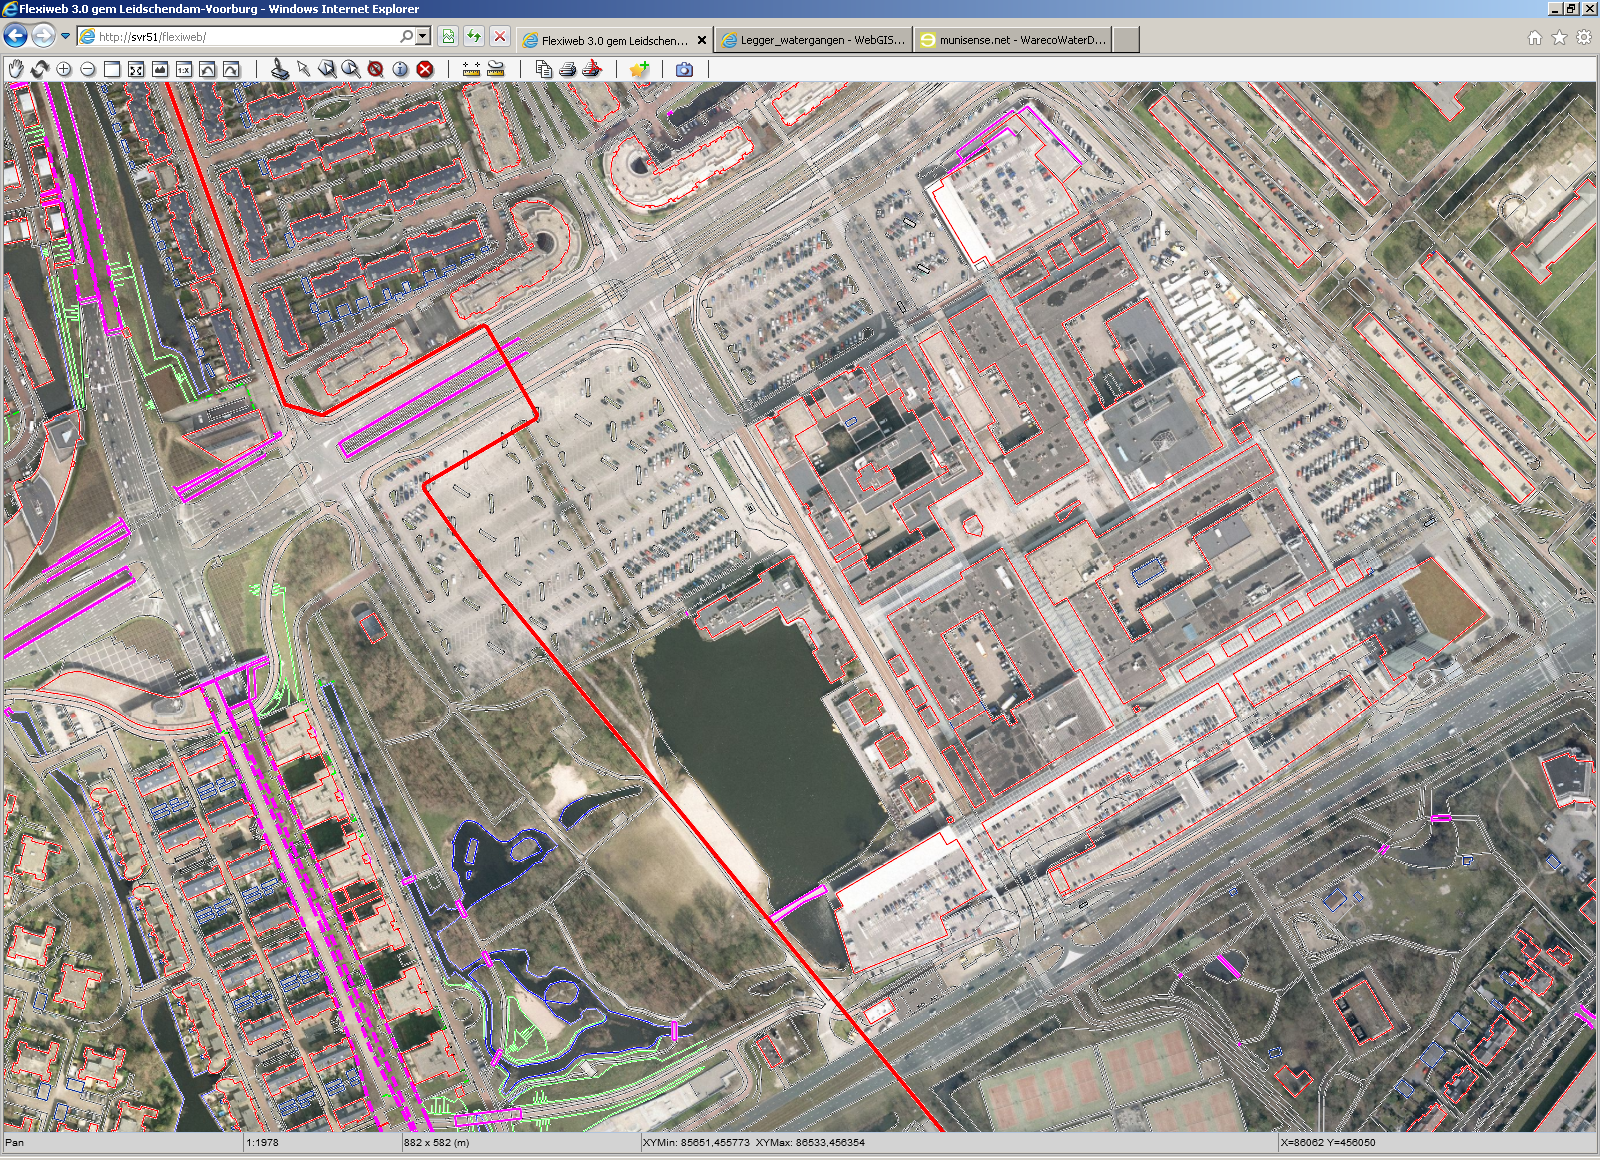1600x1160 pixels.
Task: Select the arrow pointer tool
Action: click(x=303, y=69)
